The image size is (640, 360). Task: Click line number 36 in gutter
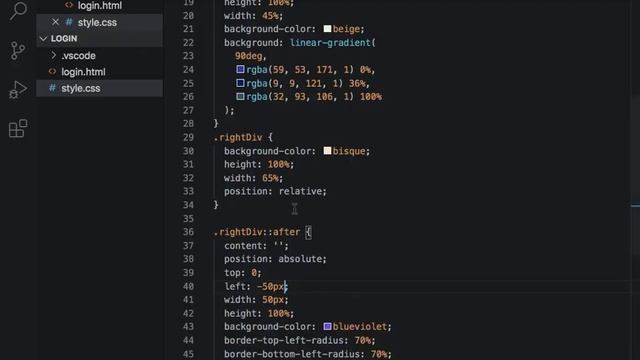click(188, 232)
